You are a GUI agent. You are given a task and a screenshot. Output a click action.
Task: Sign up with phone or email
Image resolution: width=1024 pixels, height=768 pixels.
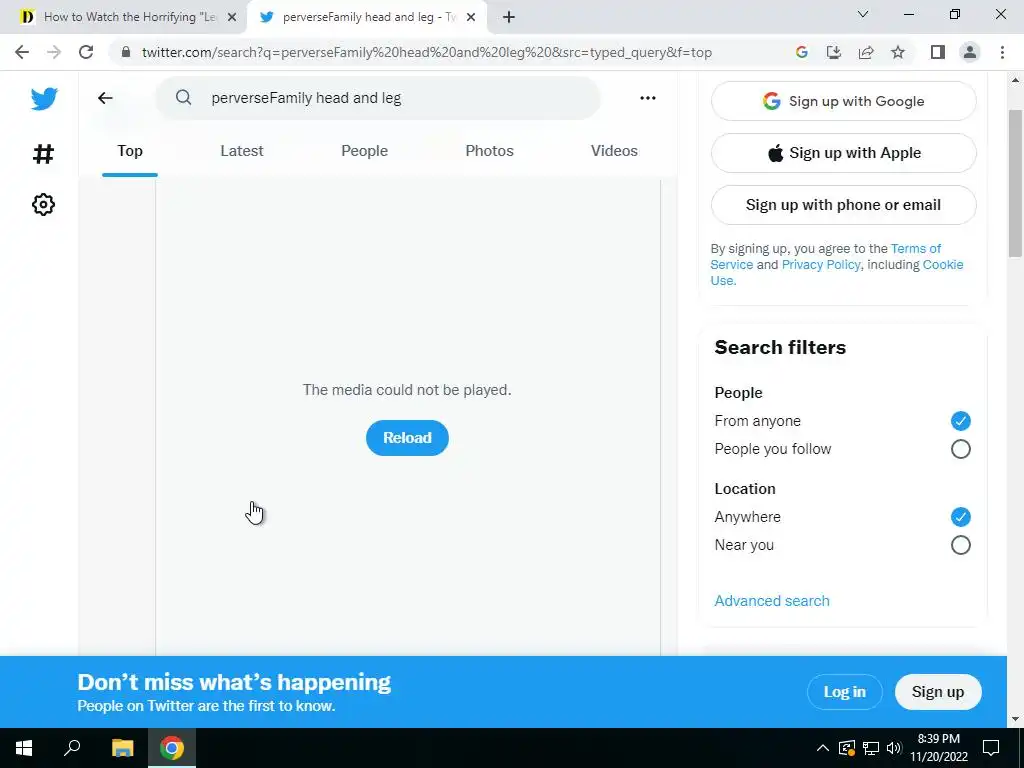pyautogui.click(x=844, y=205)
